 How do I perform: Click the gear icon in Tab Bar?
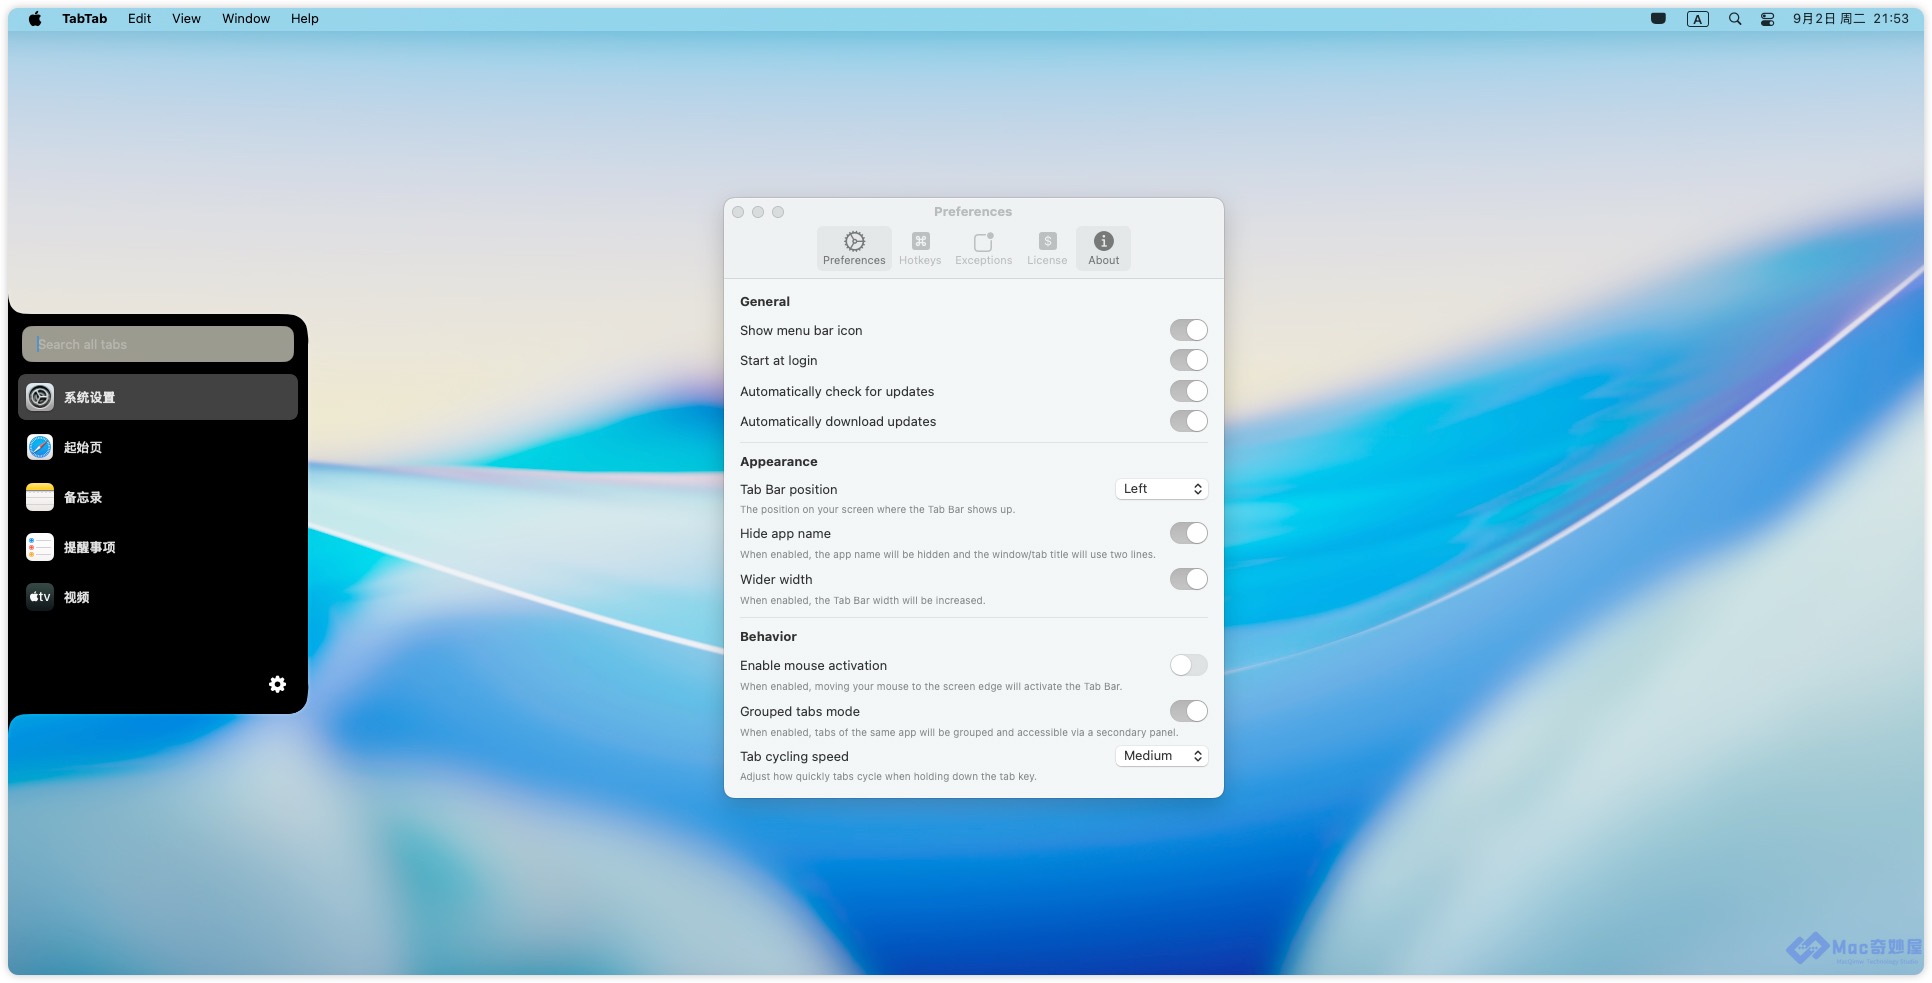point(278,684)
